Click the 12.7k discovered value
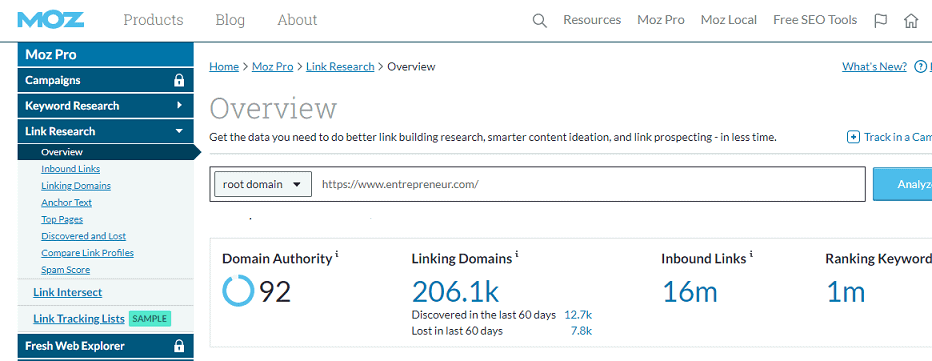This screenshot has height=361, width=932. [x=578, y=315]
